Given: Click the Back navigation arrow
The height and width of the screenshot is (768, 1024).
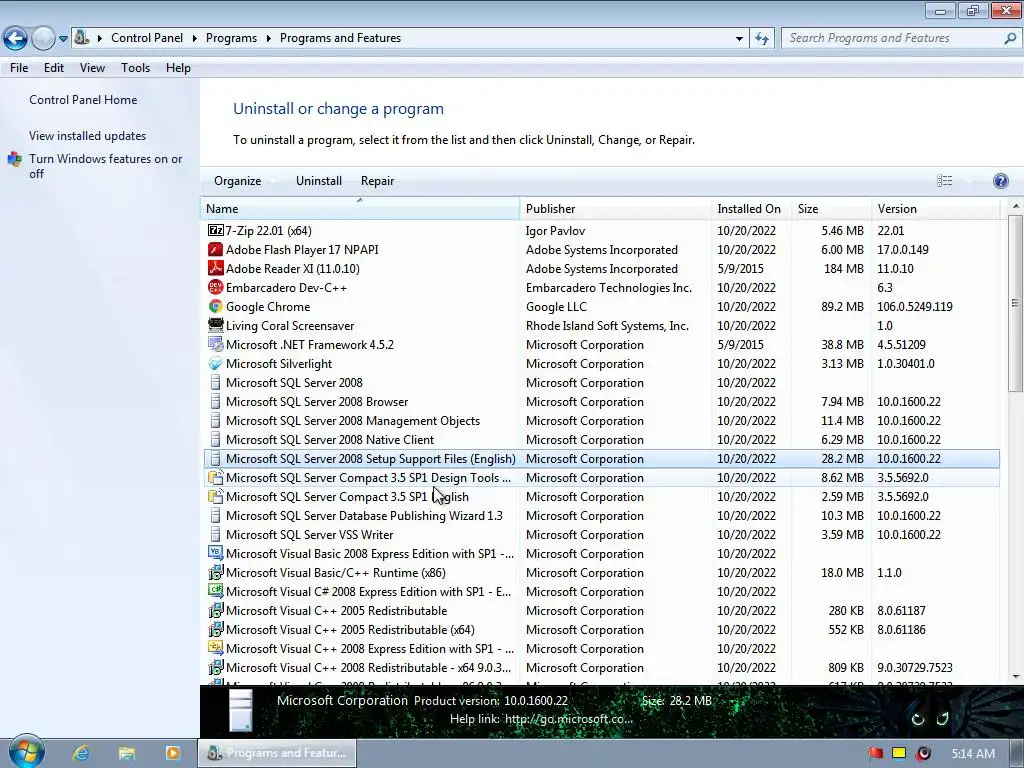Looking at the screenshot, I should coord(16,38).
